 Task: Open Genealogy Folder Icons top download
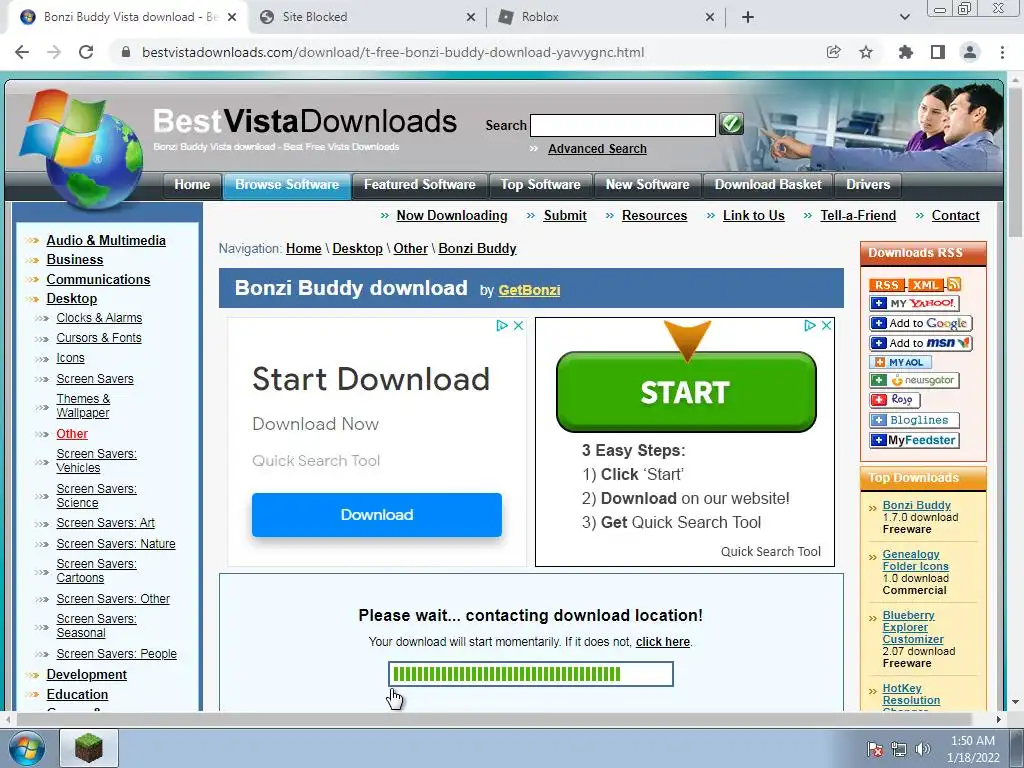point(916,560)
